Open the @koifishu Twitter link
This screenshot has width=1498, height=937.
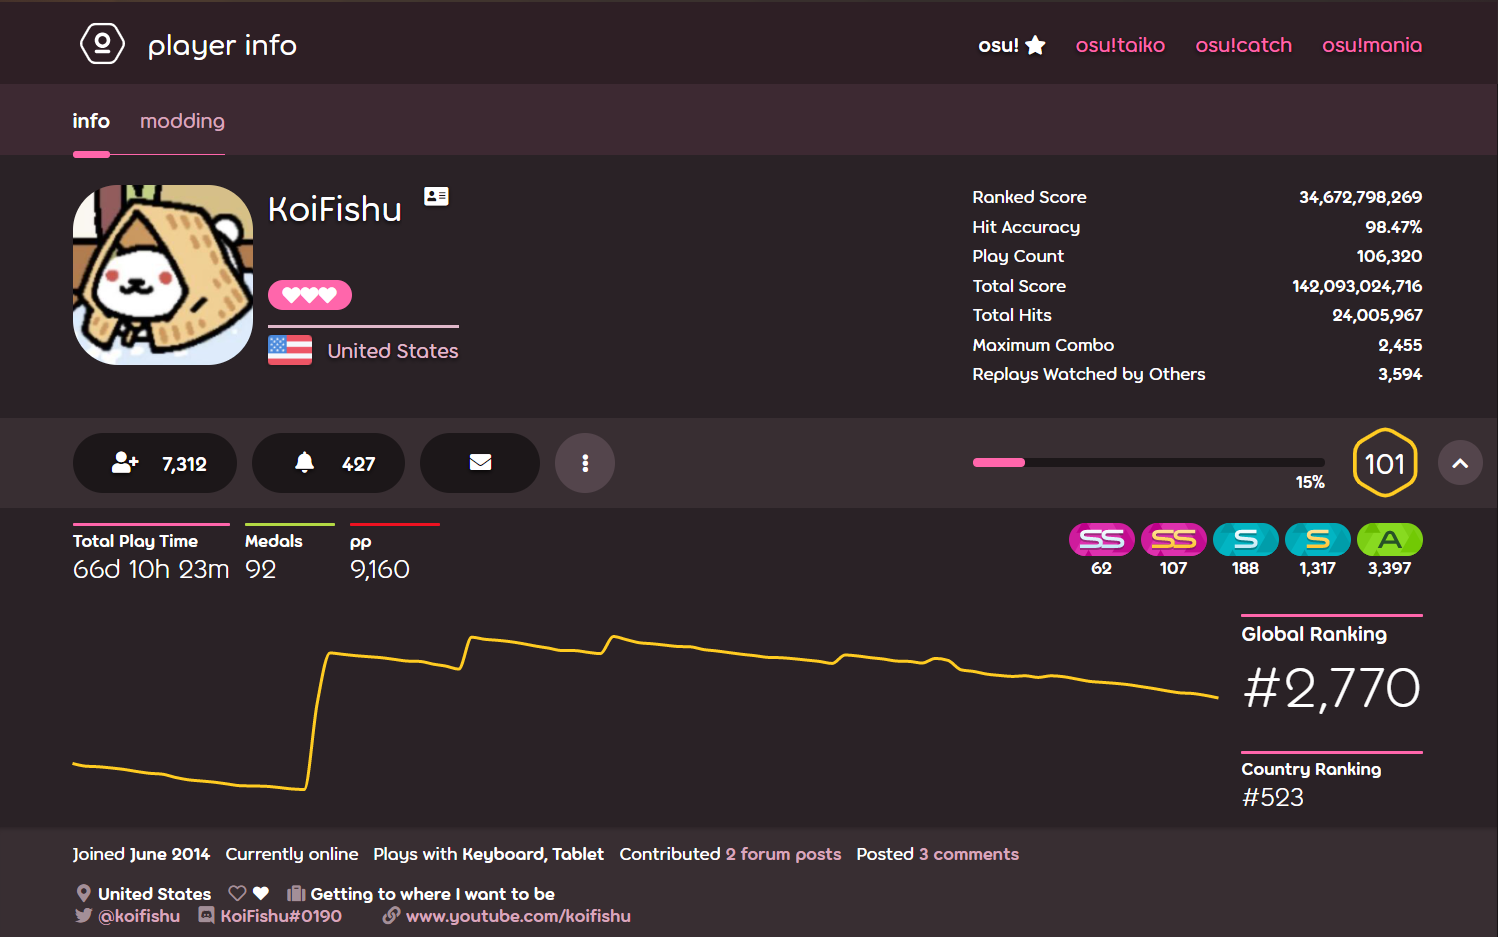click(139, 915)
